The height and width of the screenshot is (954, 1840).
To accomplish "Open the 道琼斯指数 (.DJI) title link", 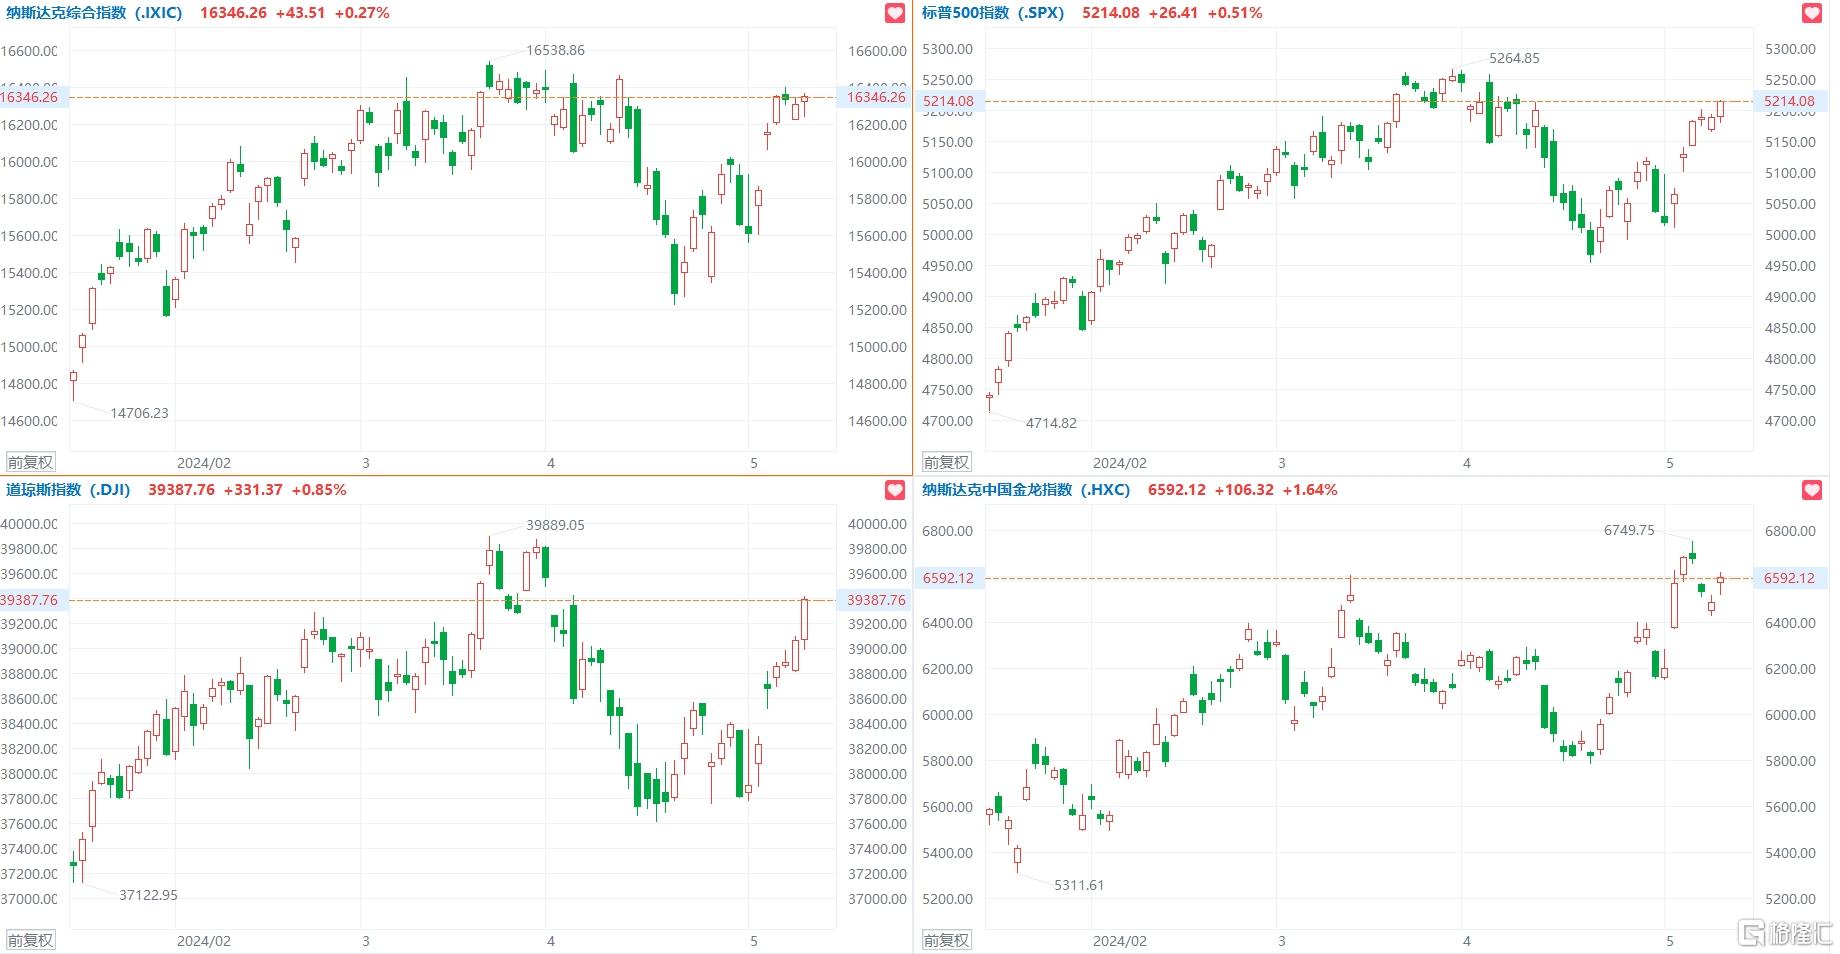I will [68, 490].
